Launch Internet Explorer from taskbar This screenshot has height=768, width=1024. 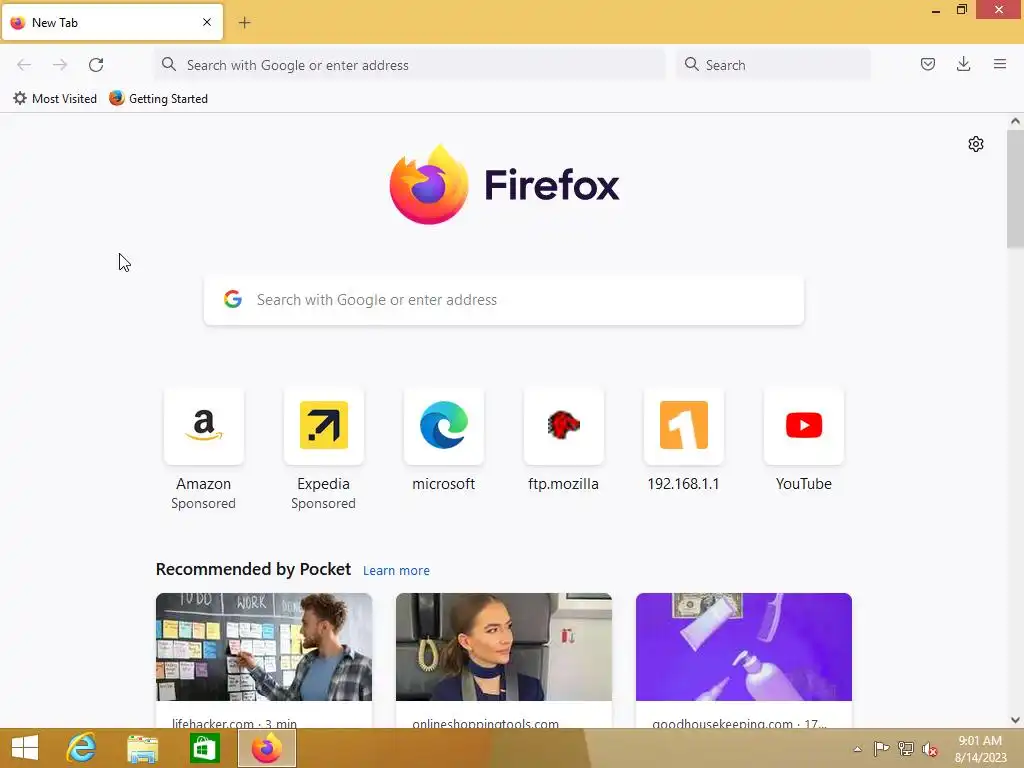coord(82,748)
